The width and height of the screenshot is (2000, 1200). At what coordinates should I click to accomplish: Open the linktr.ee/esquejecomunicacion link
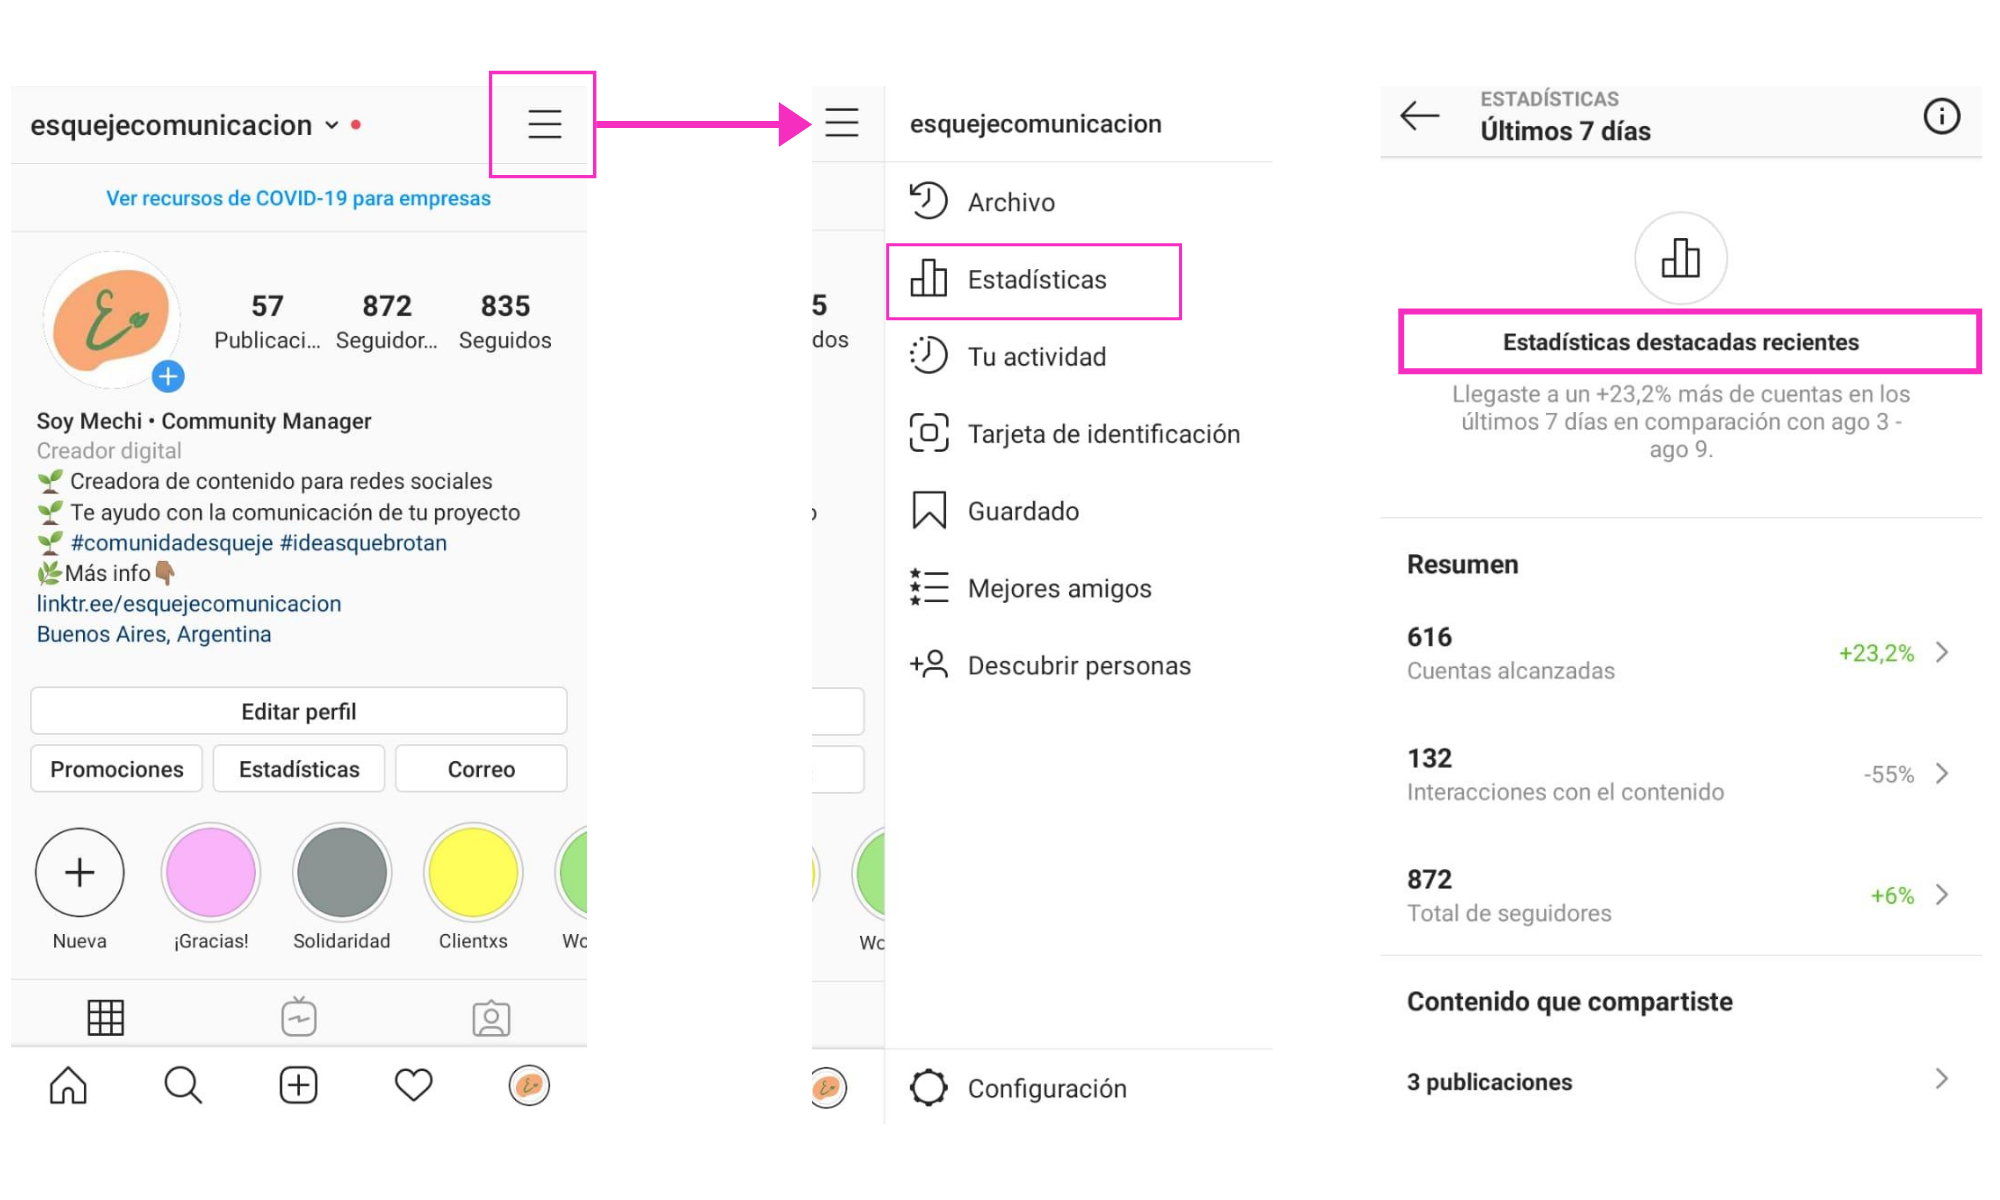click(x=189, y=604)
